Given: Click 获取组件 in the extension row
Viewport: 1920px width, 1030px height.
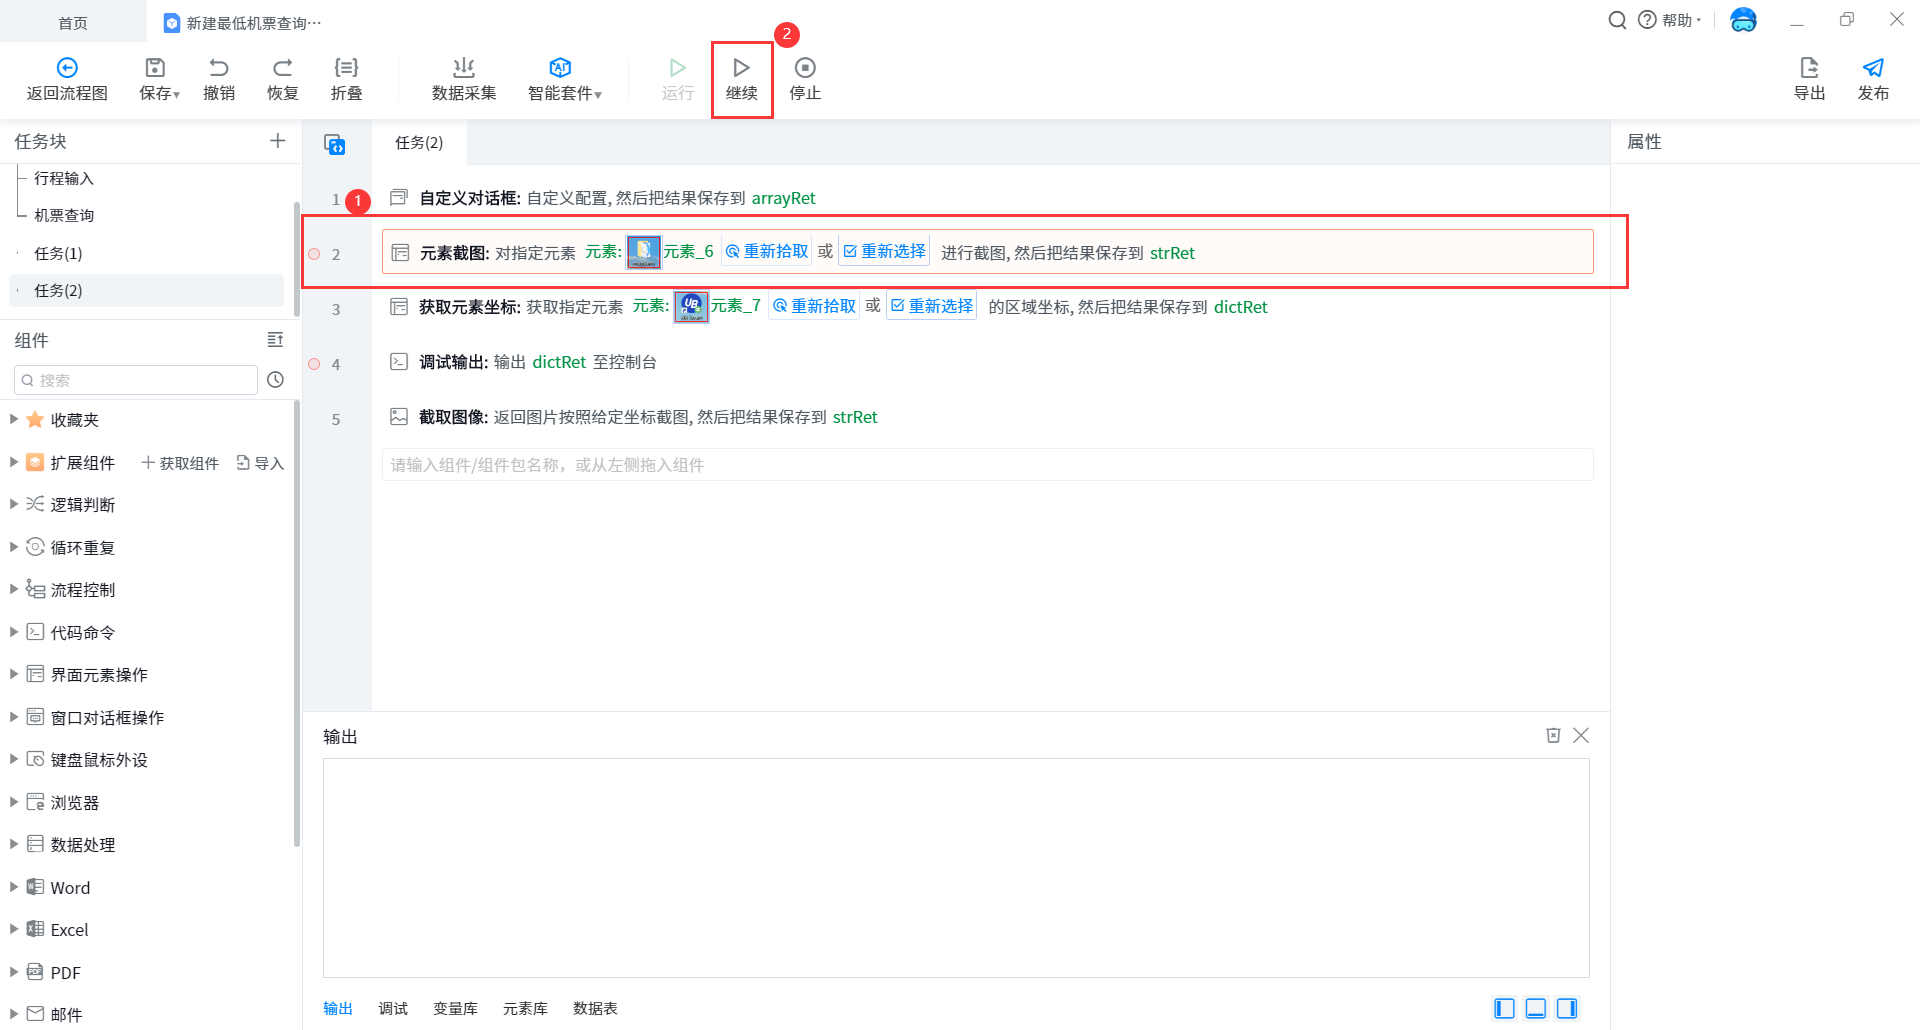Looking at the screenshot, I should pos(180,463).
